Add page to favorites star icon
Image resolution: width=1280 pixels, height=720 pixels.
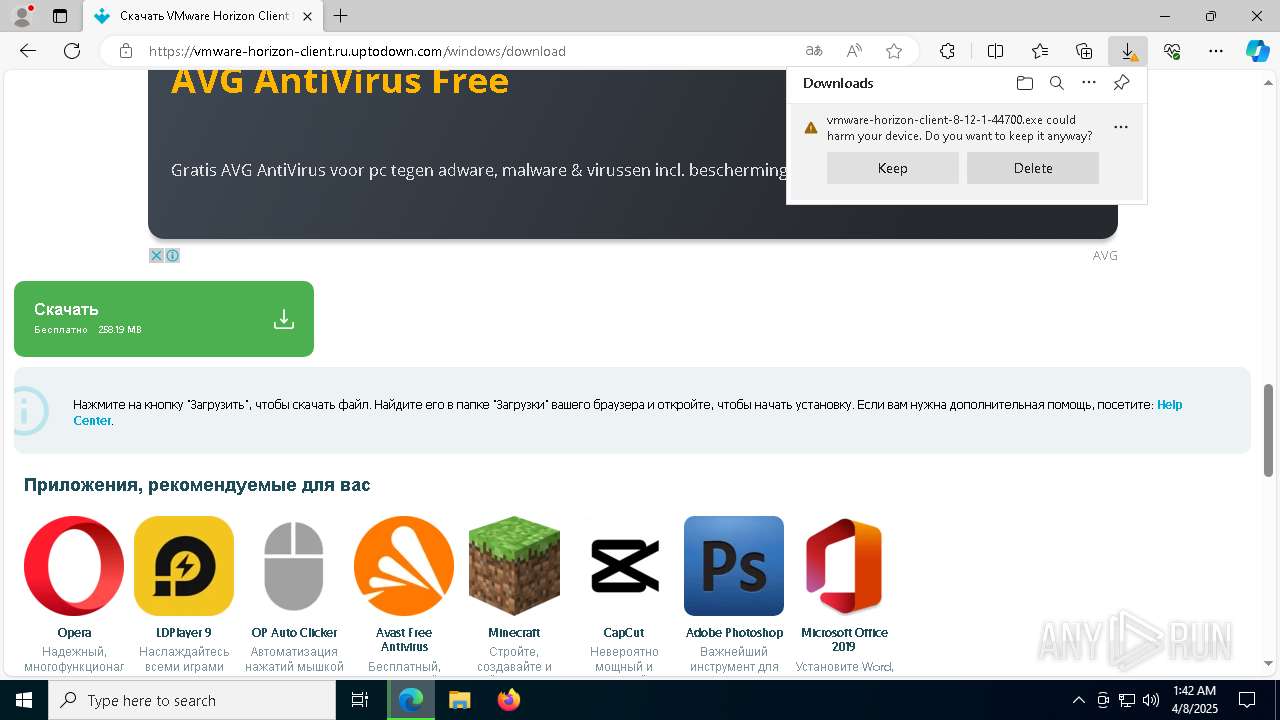894,51
